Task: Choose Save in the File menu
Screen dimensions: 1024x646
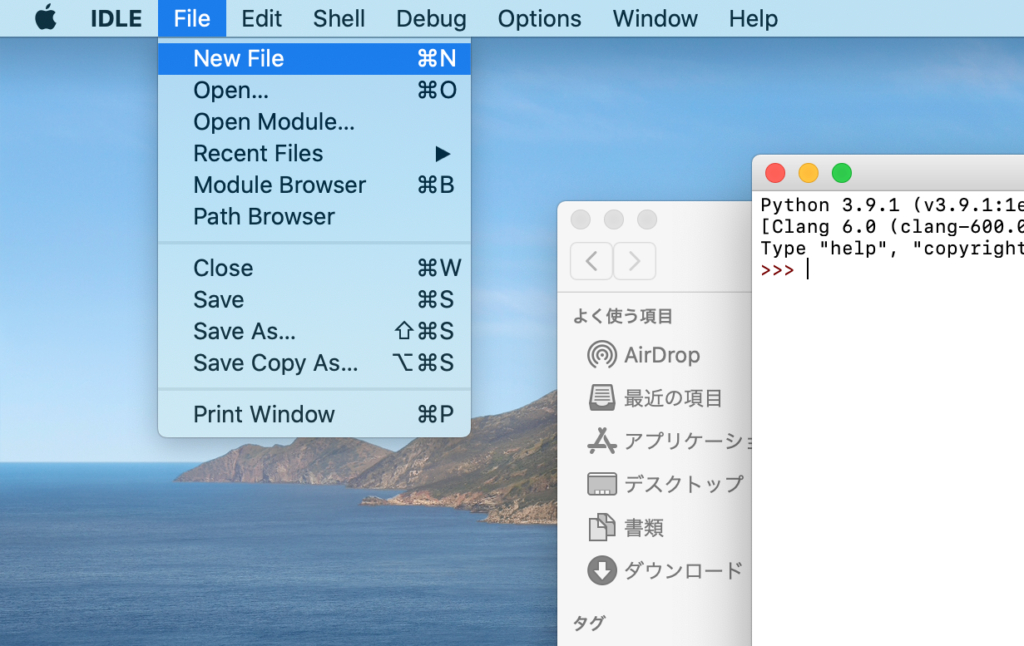Action: (314, 299)
